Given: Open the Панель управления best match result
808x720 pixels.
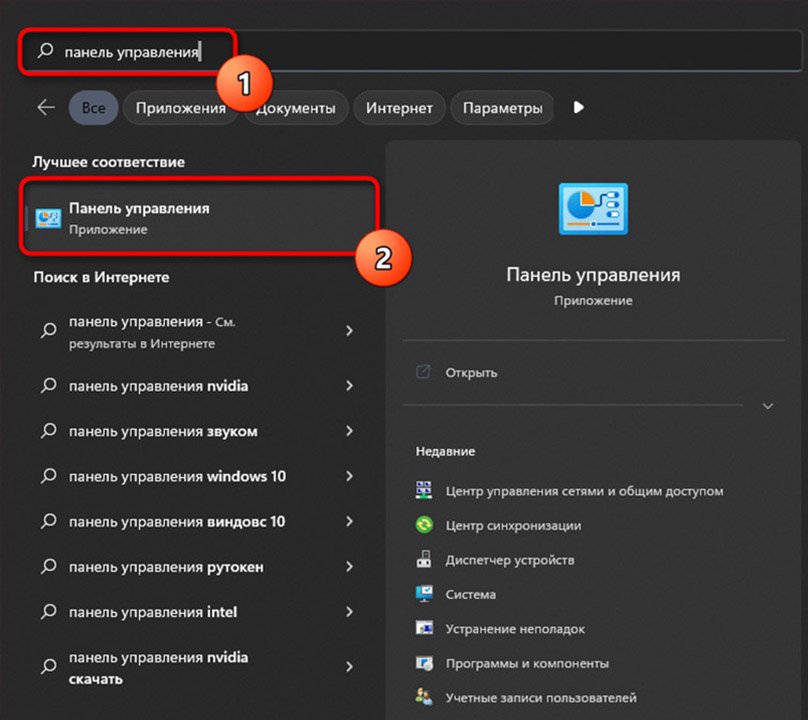Looking at the screenshot, I should click(200, 218).
